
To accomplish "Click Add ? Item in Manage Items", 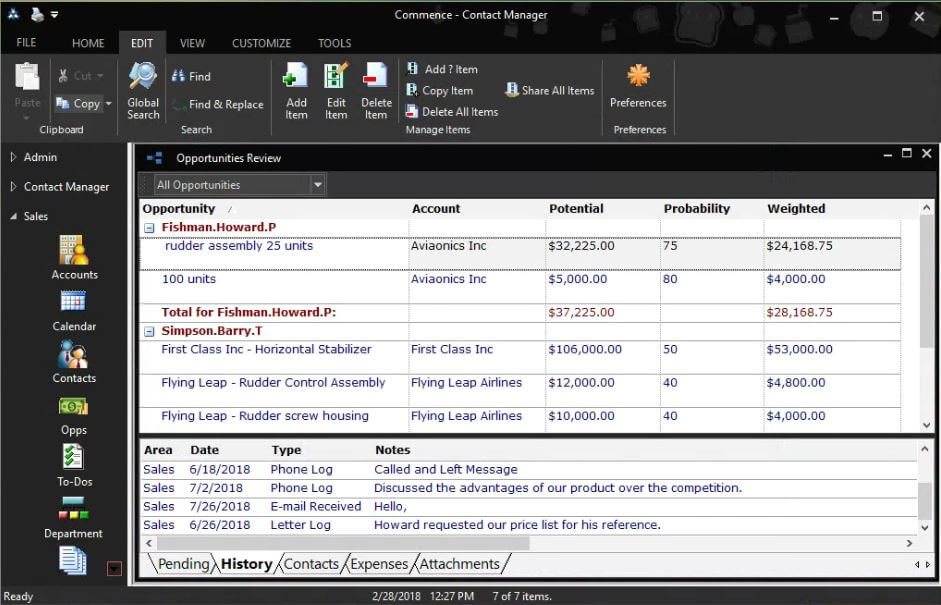I will tap(442, 69).
